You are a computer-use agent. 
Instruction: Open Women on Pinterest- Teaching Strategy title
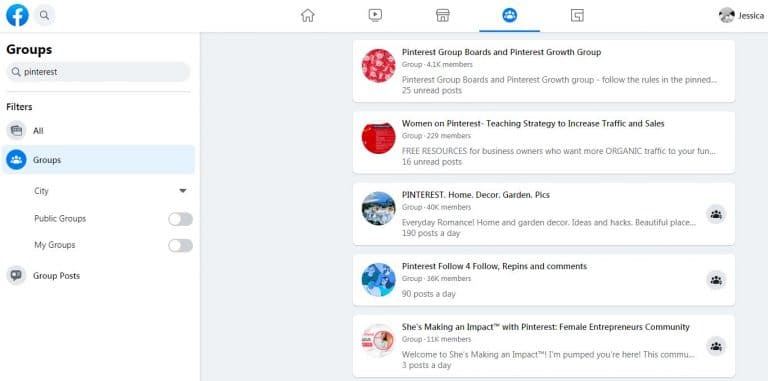[x=533, y=123]
